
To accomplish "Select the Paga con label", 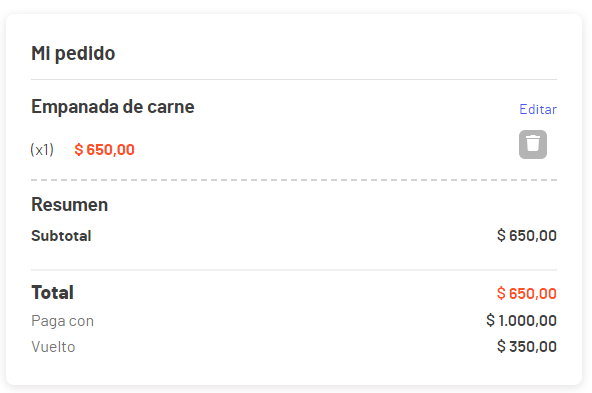I will coord(63,321).
